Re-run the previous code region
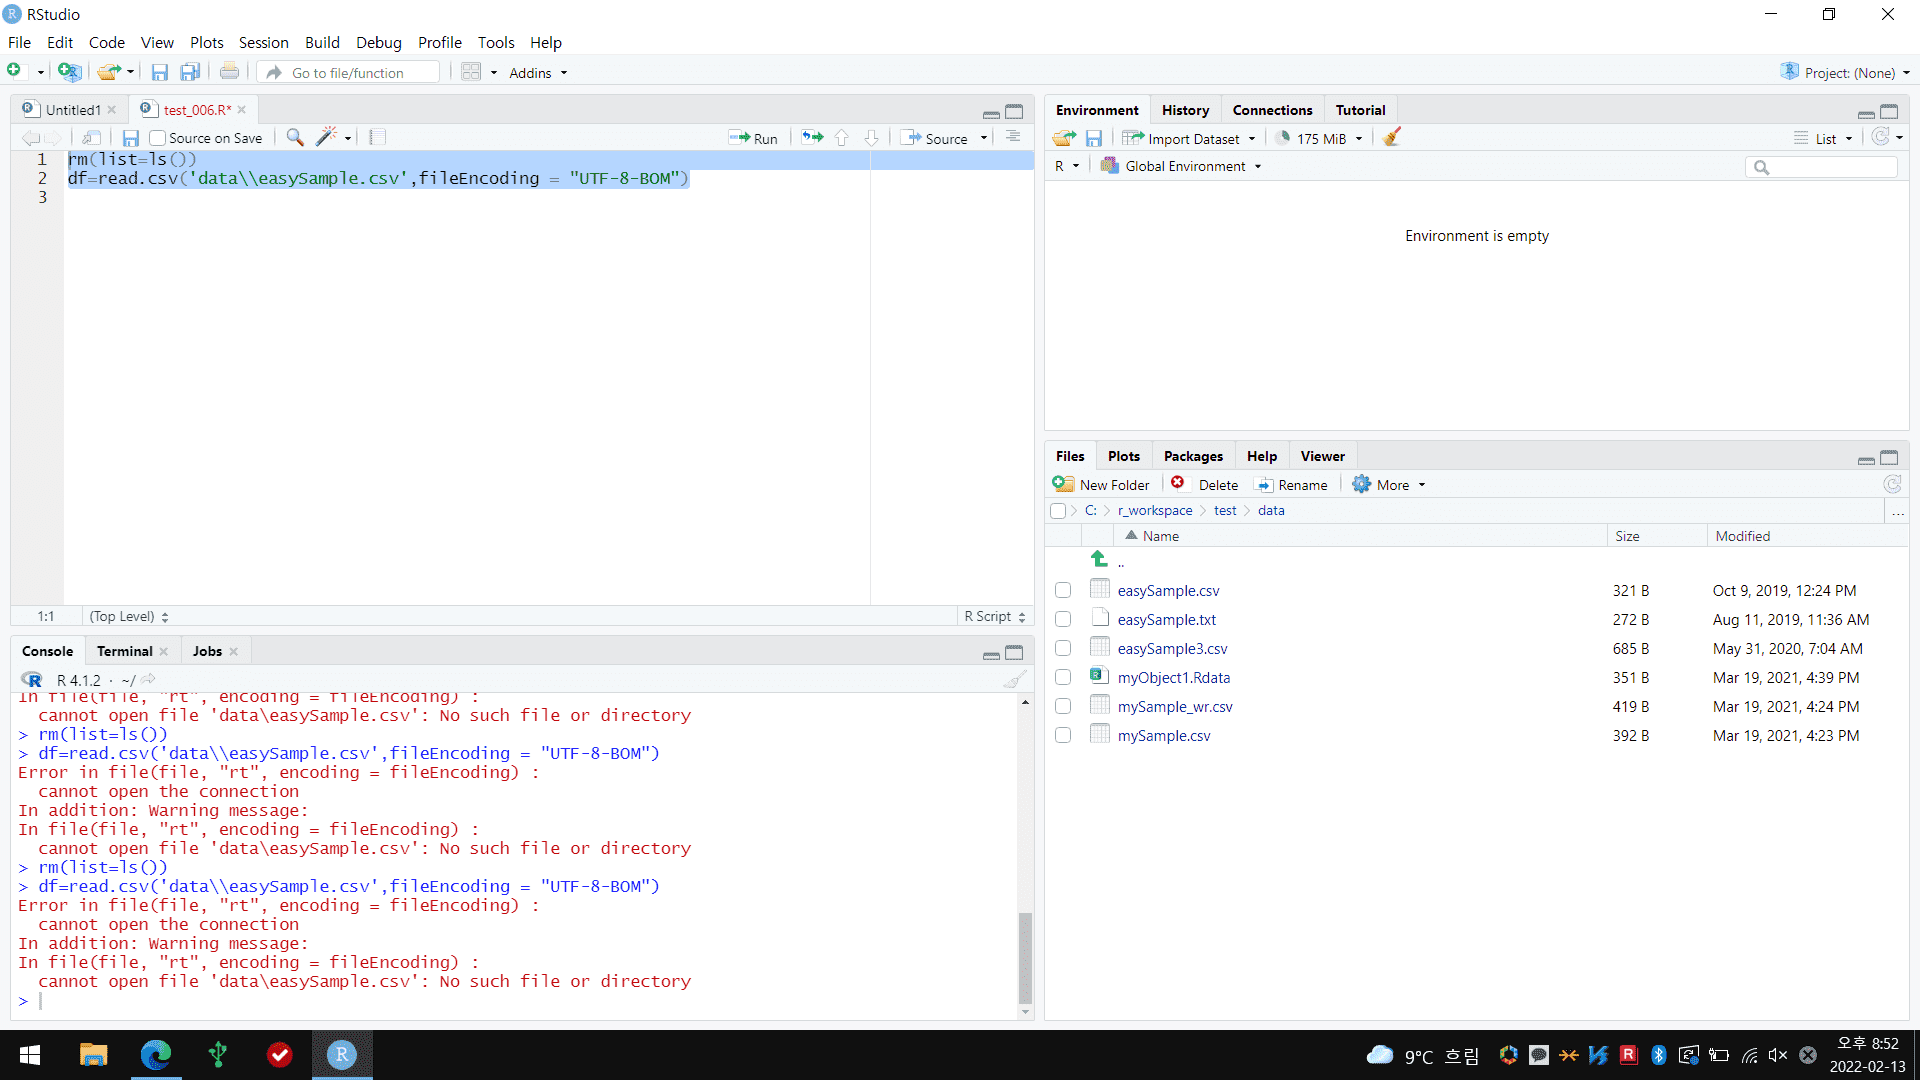The width and height of the screenshot is (1920, 1080). [x=812, y=138]
